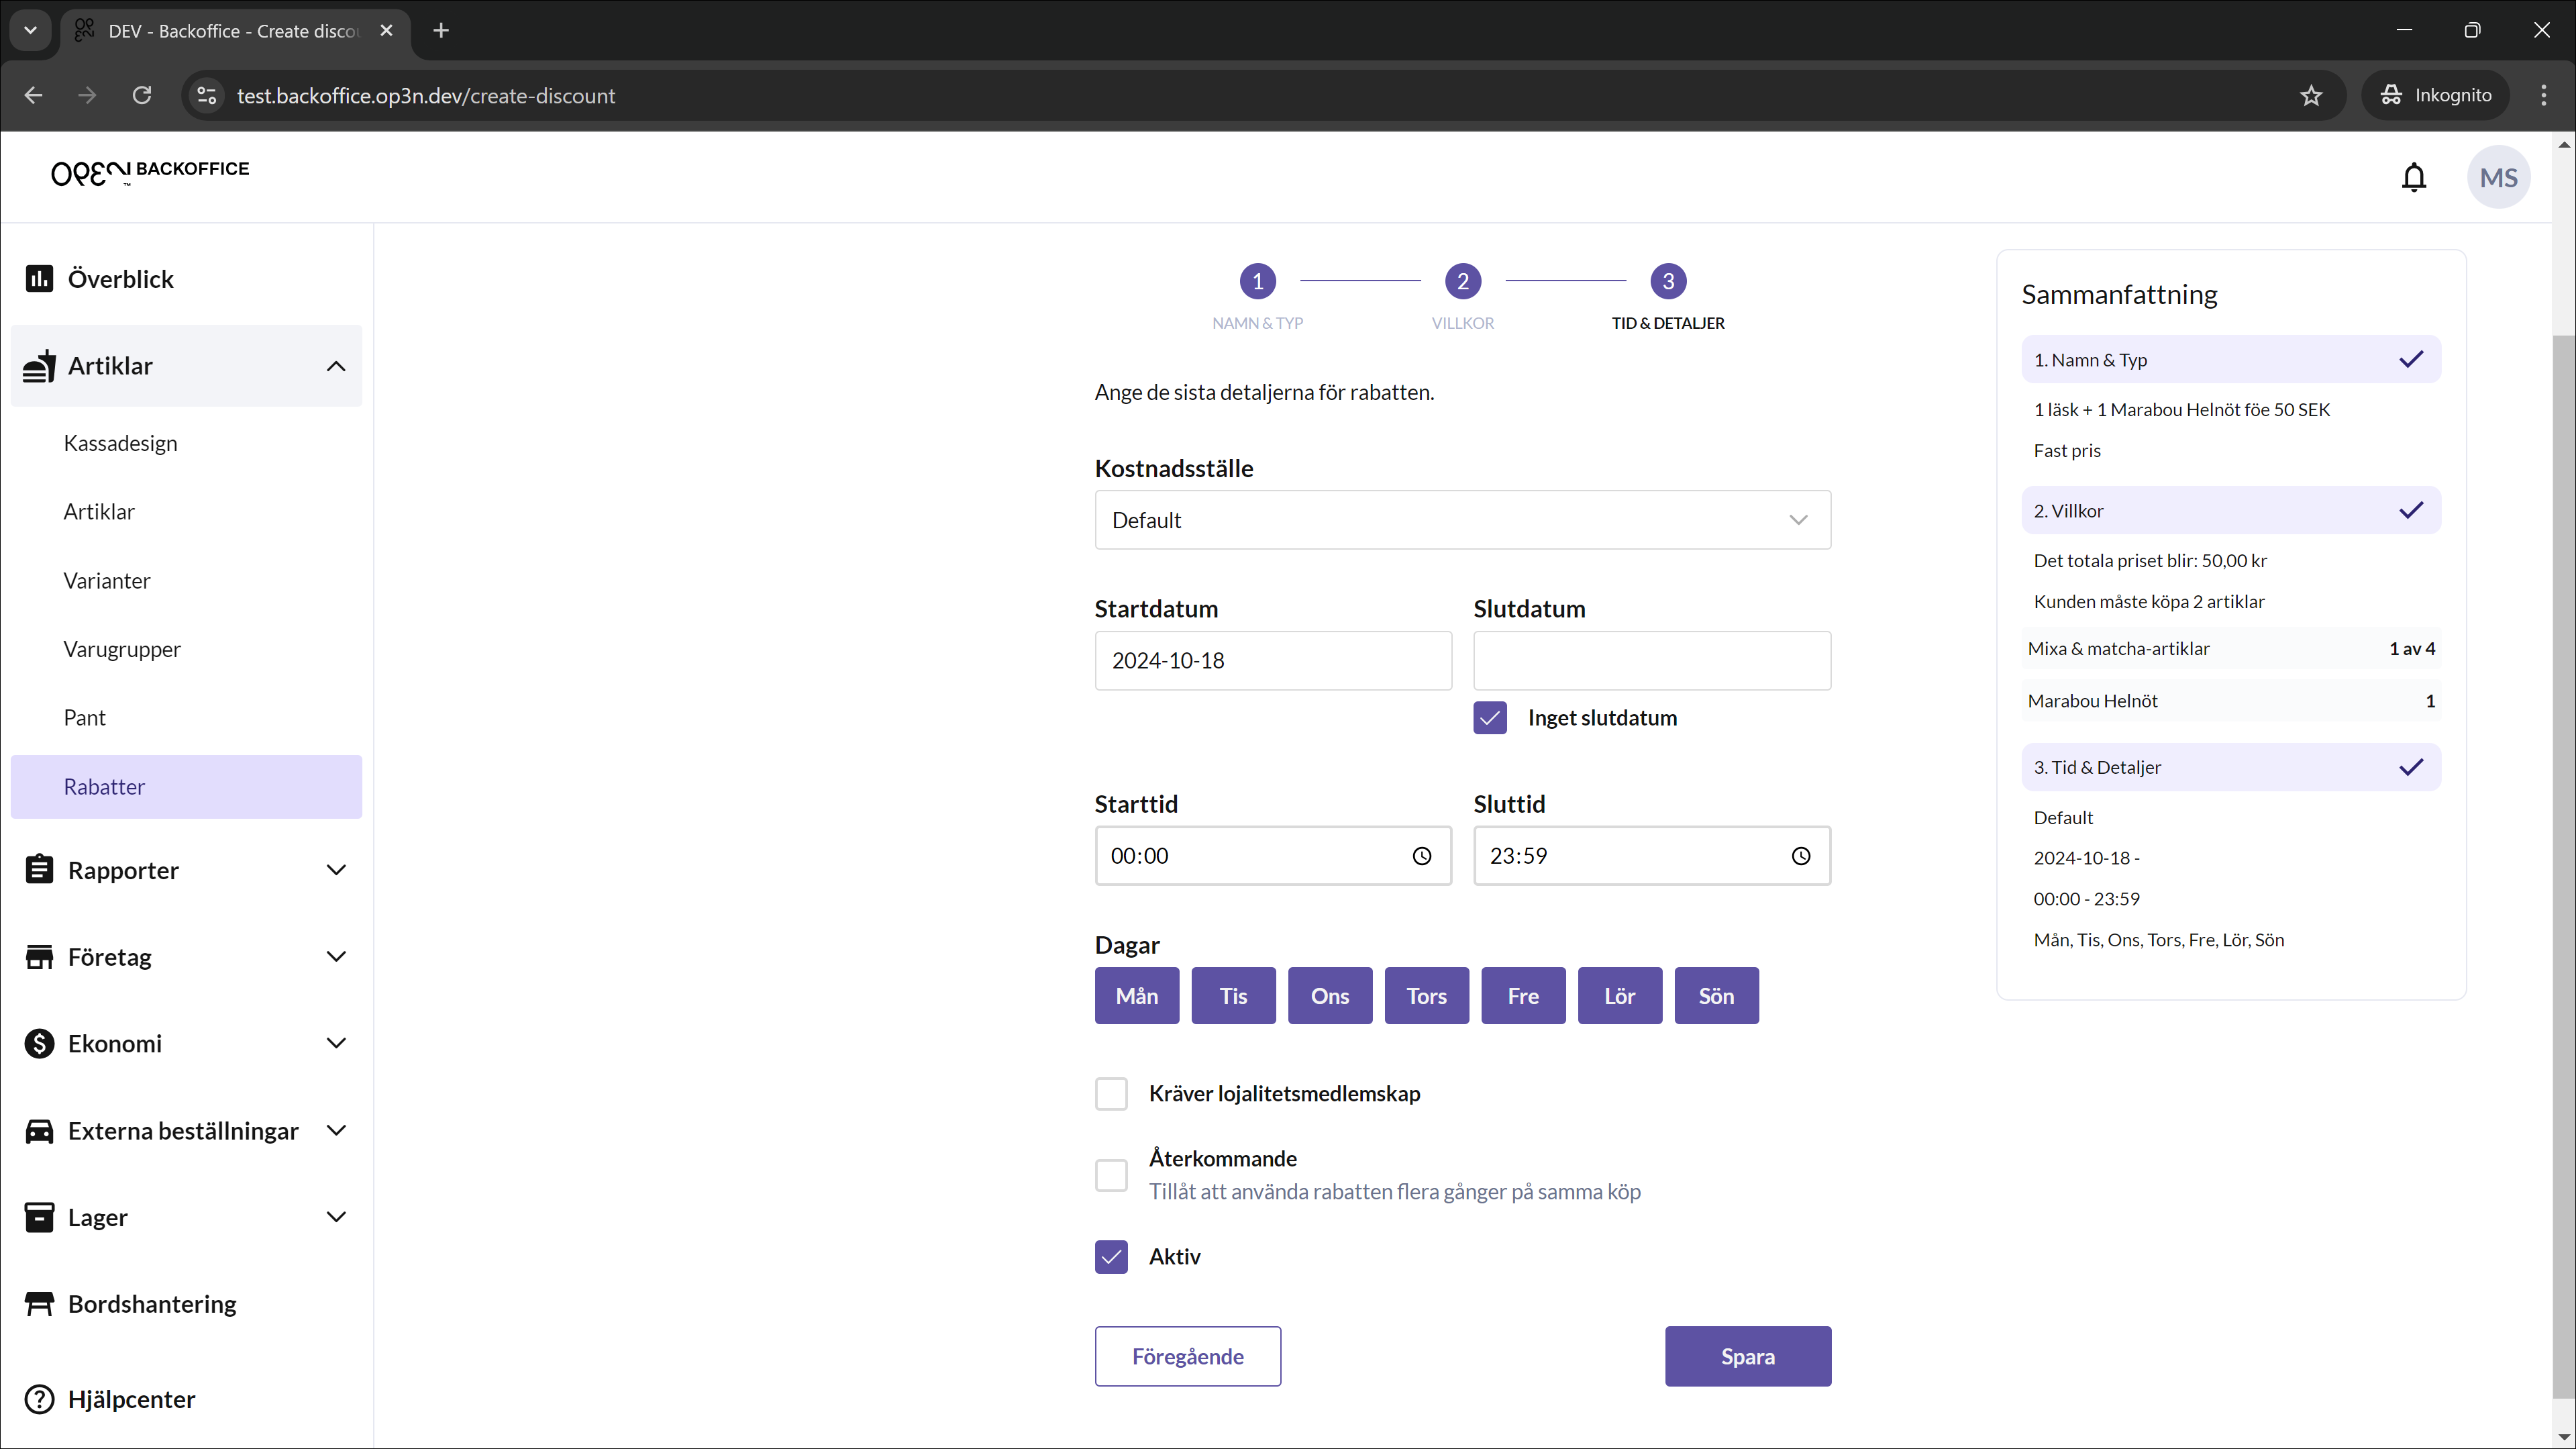Click summary section 3. Tid & Detaljer

[2230, 767]
